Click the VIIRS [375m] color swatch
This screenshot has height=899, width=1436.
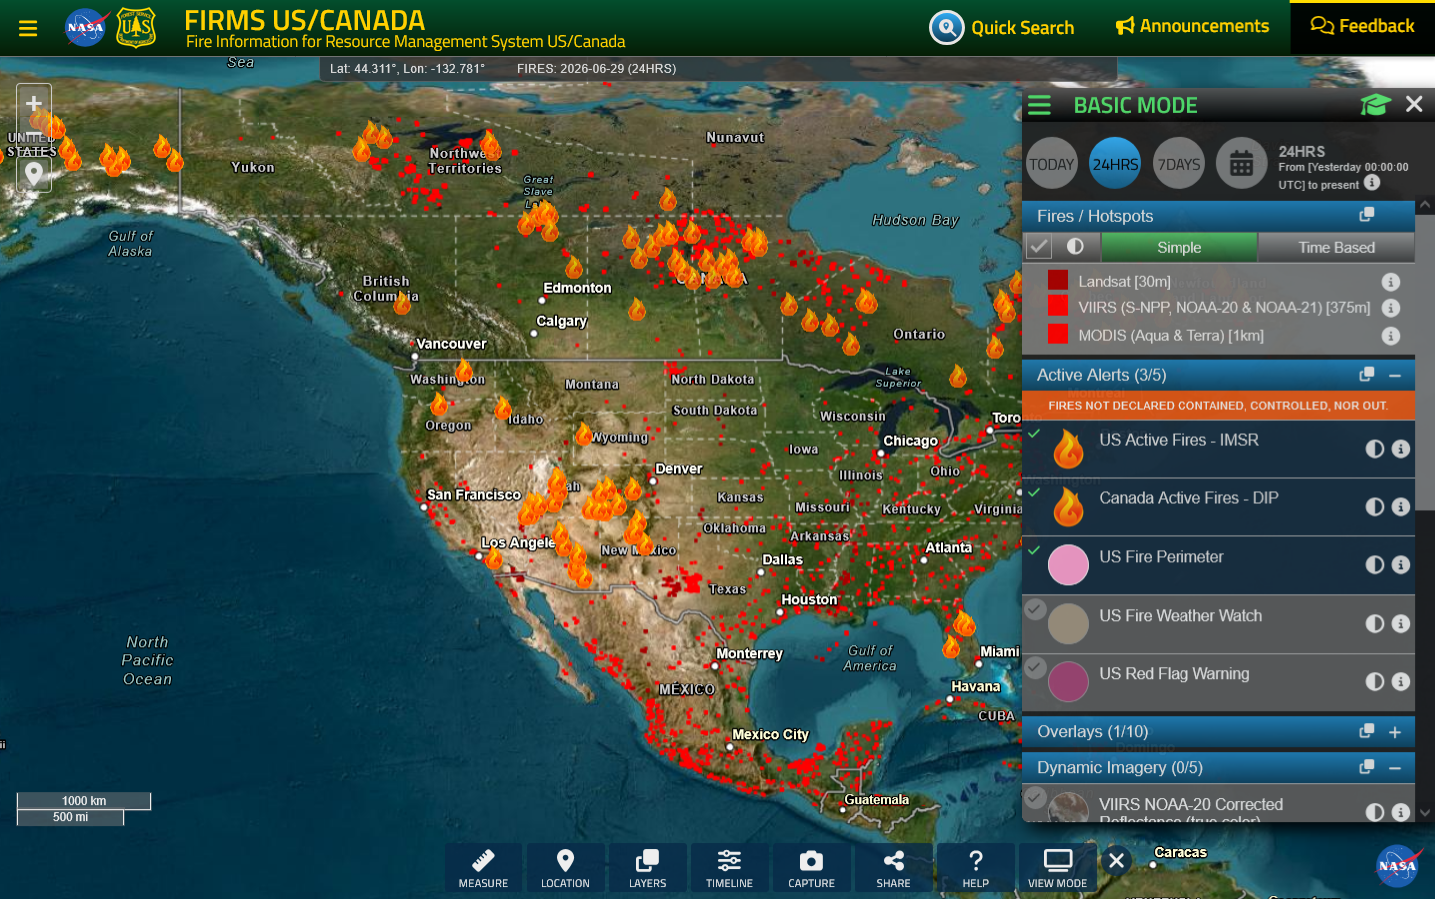point(1058,306)
